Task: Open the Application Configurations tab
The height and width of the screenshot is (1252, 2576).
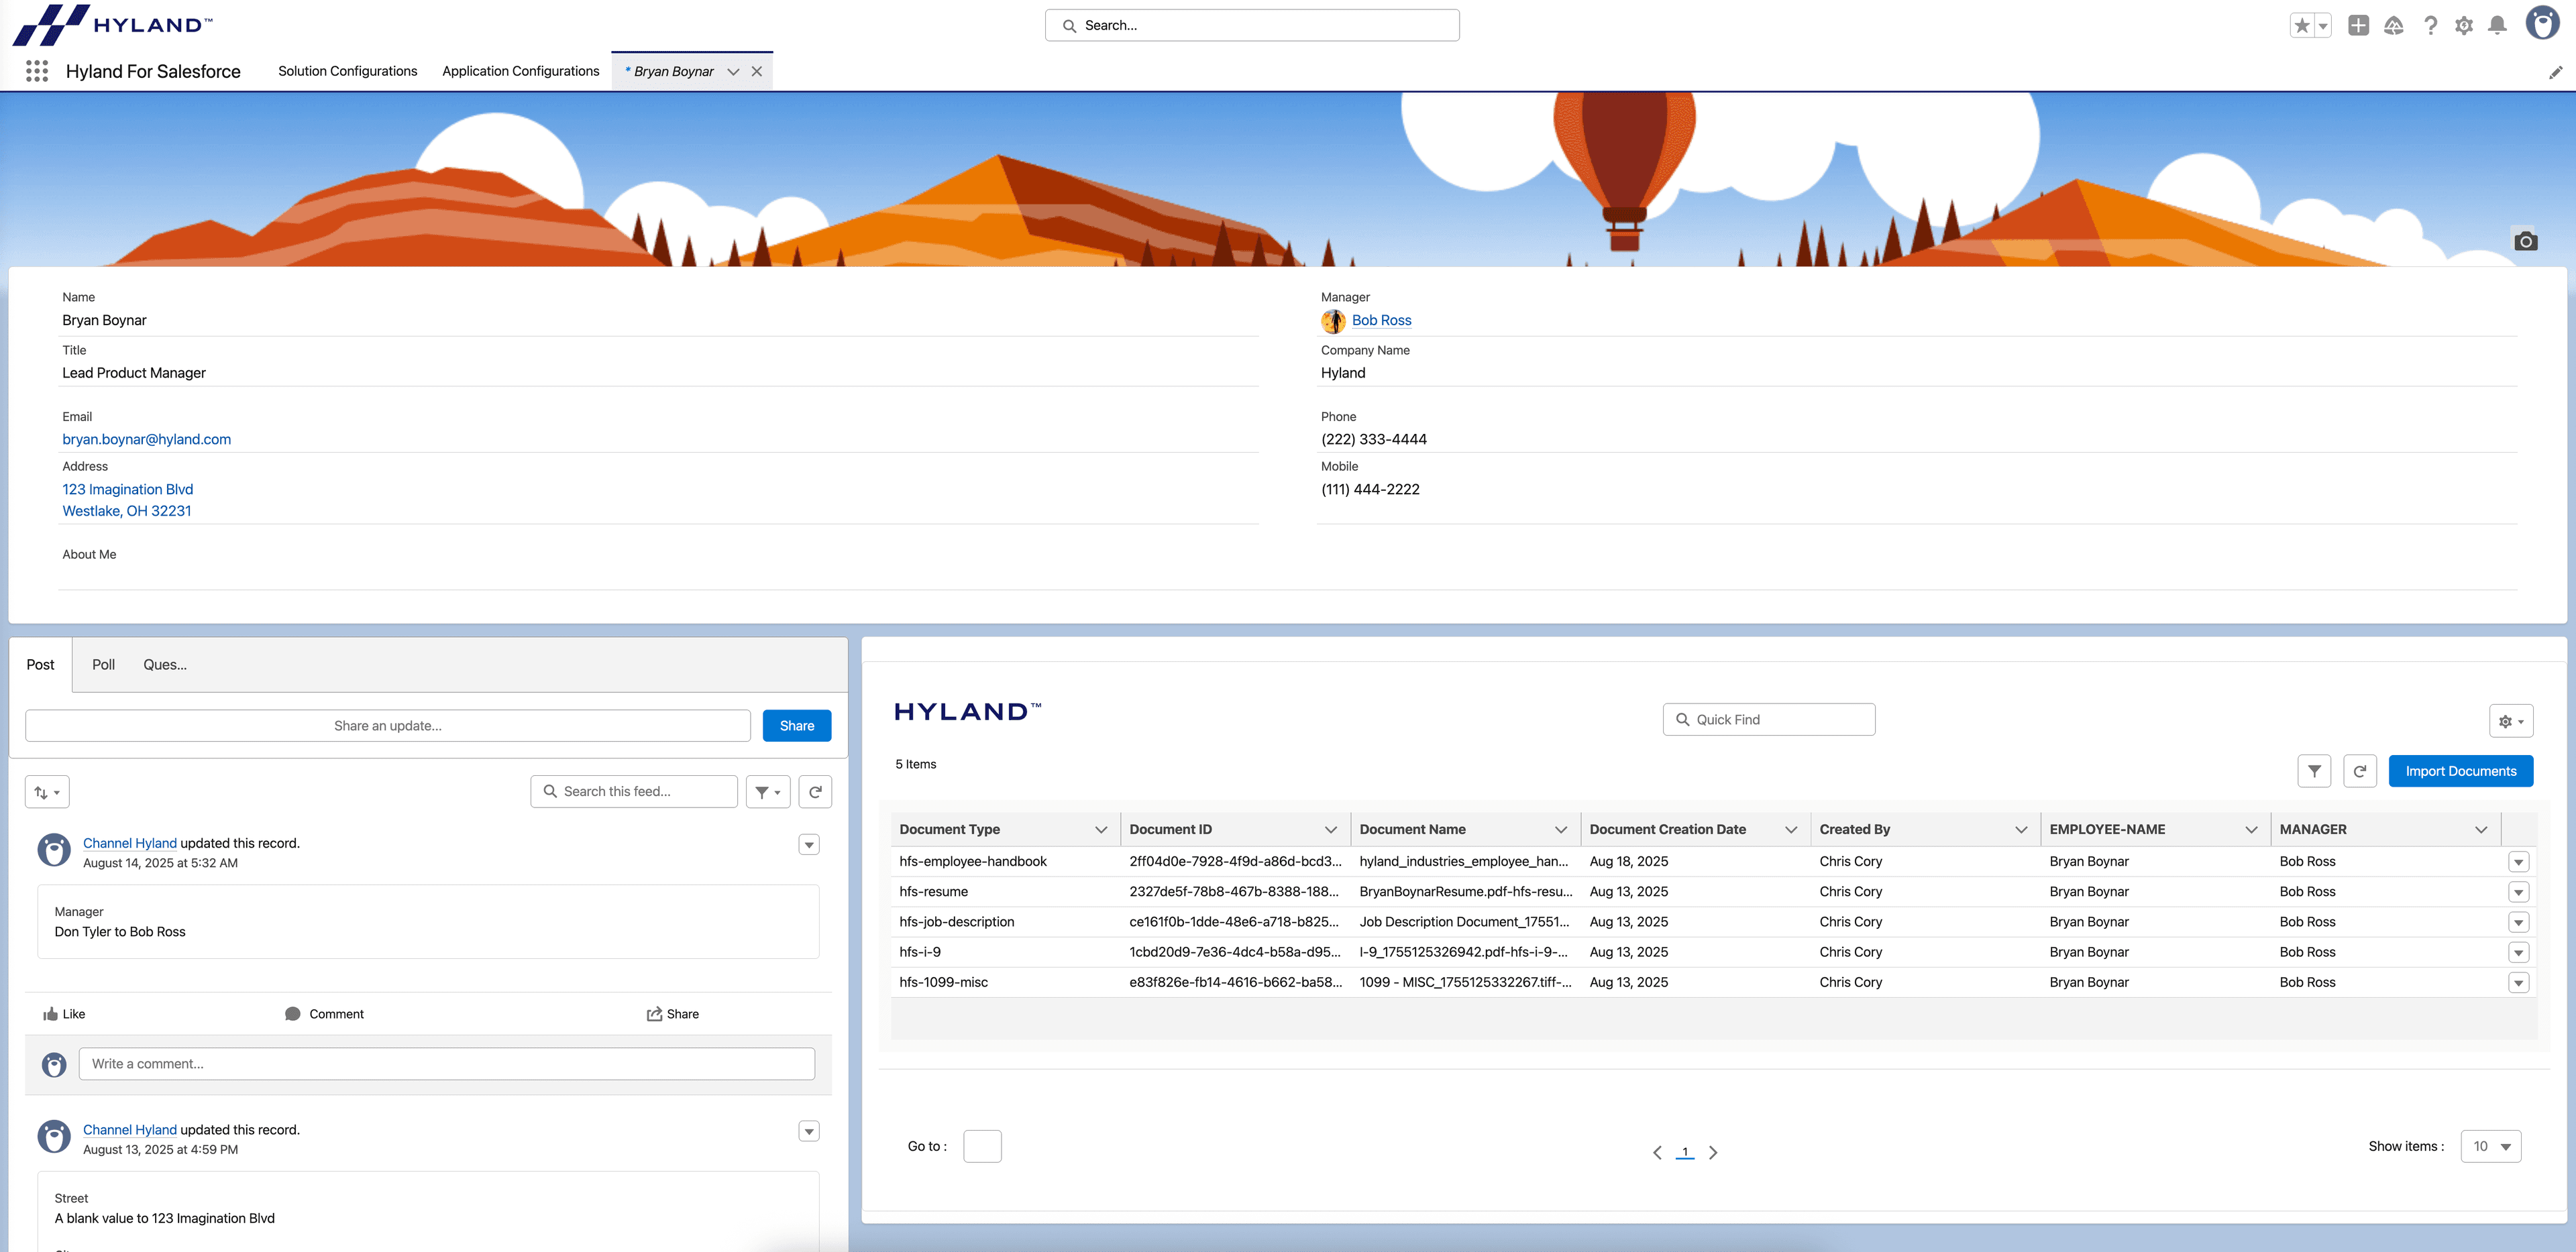Action: point(521,71)
